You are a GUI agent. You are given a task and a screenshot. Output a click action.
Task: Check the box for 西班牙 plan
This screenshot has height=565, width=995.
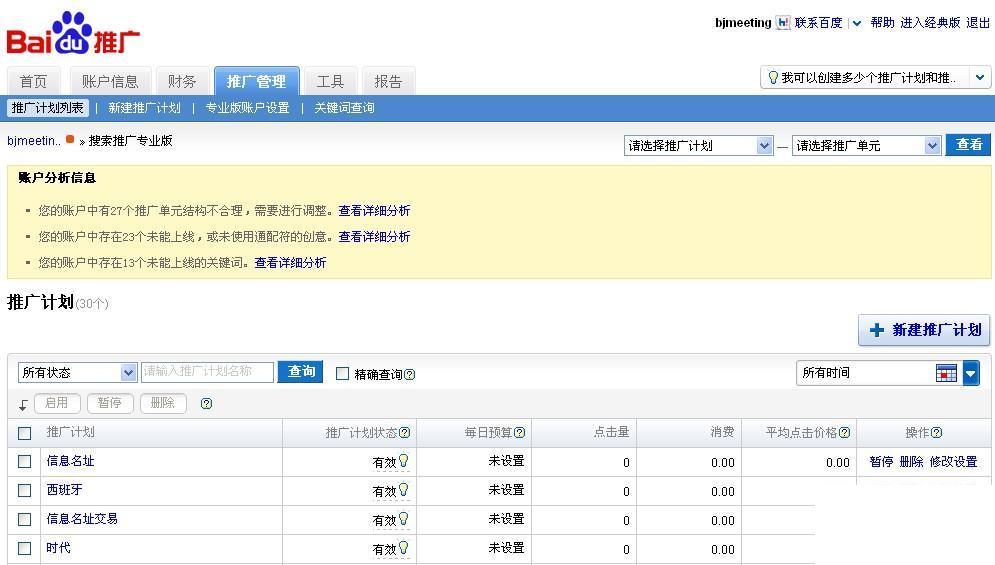click(x=25, y=491)
